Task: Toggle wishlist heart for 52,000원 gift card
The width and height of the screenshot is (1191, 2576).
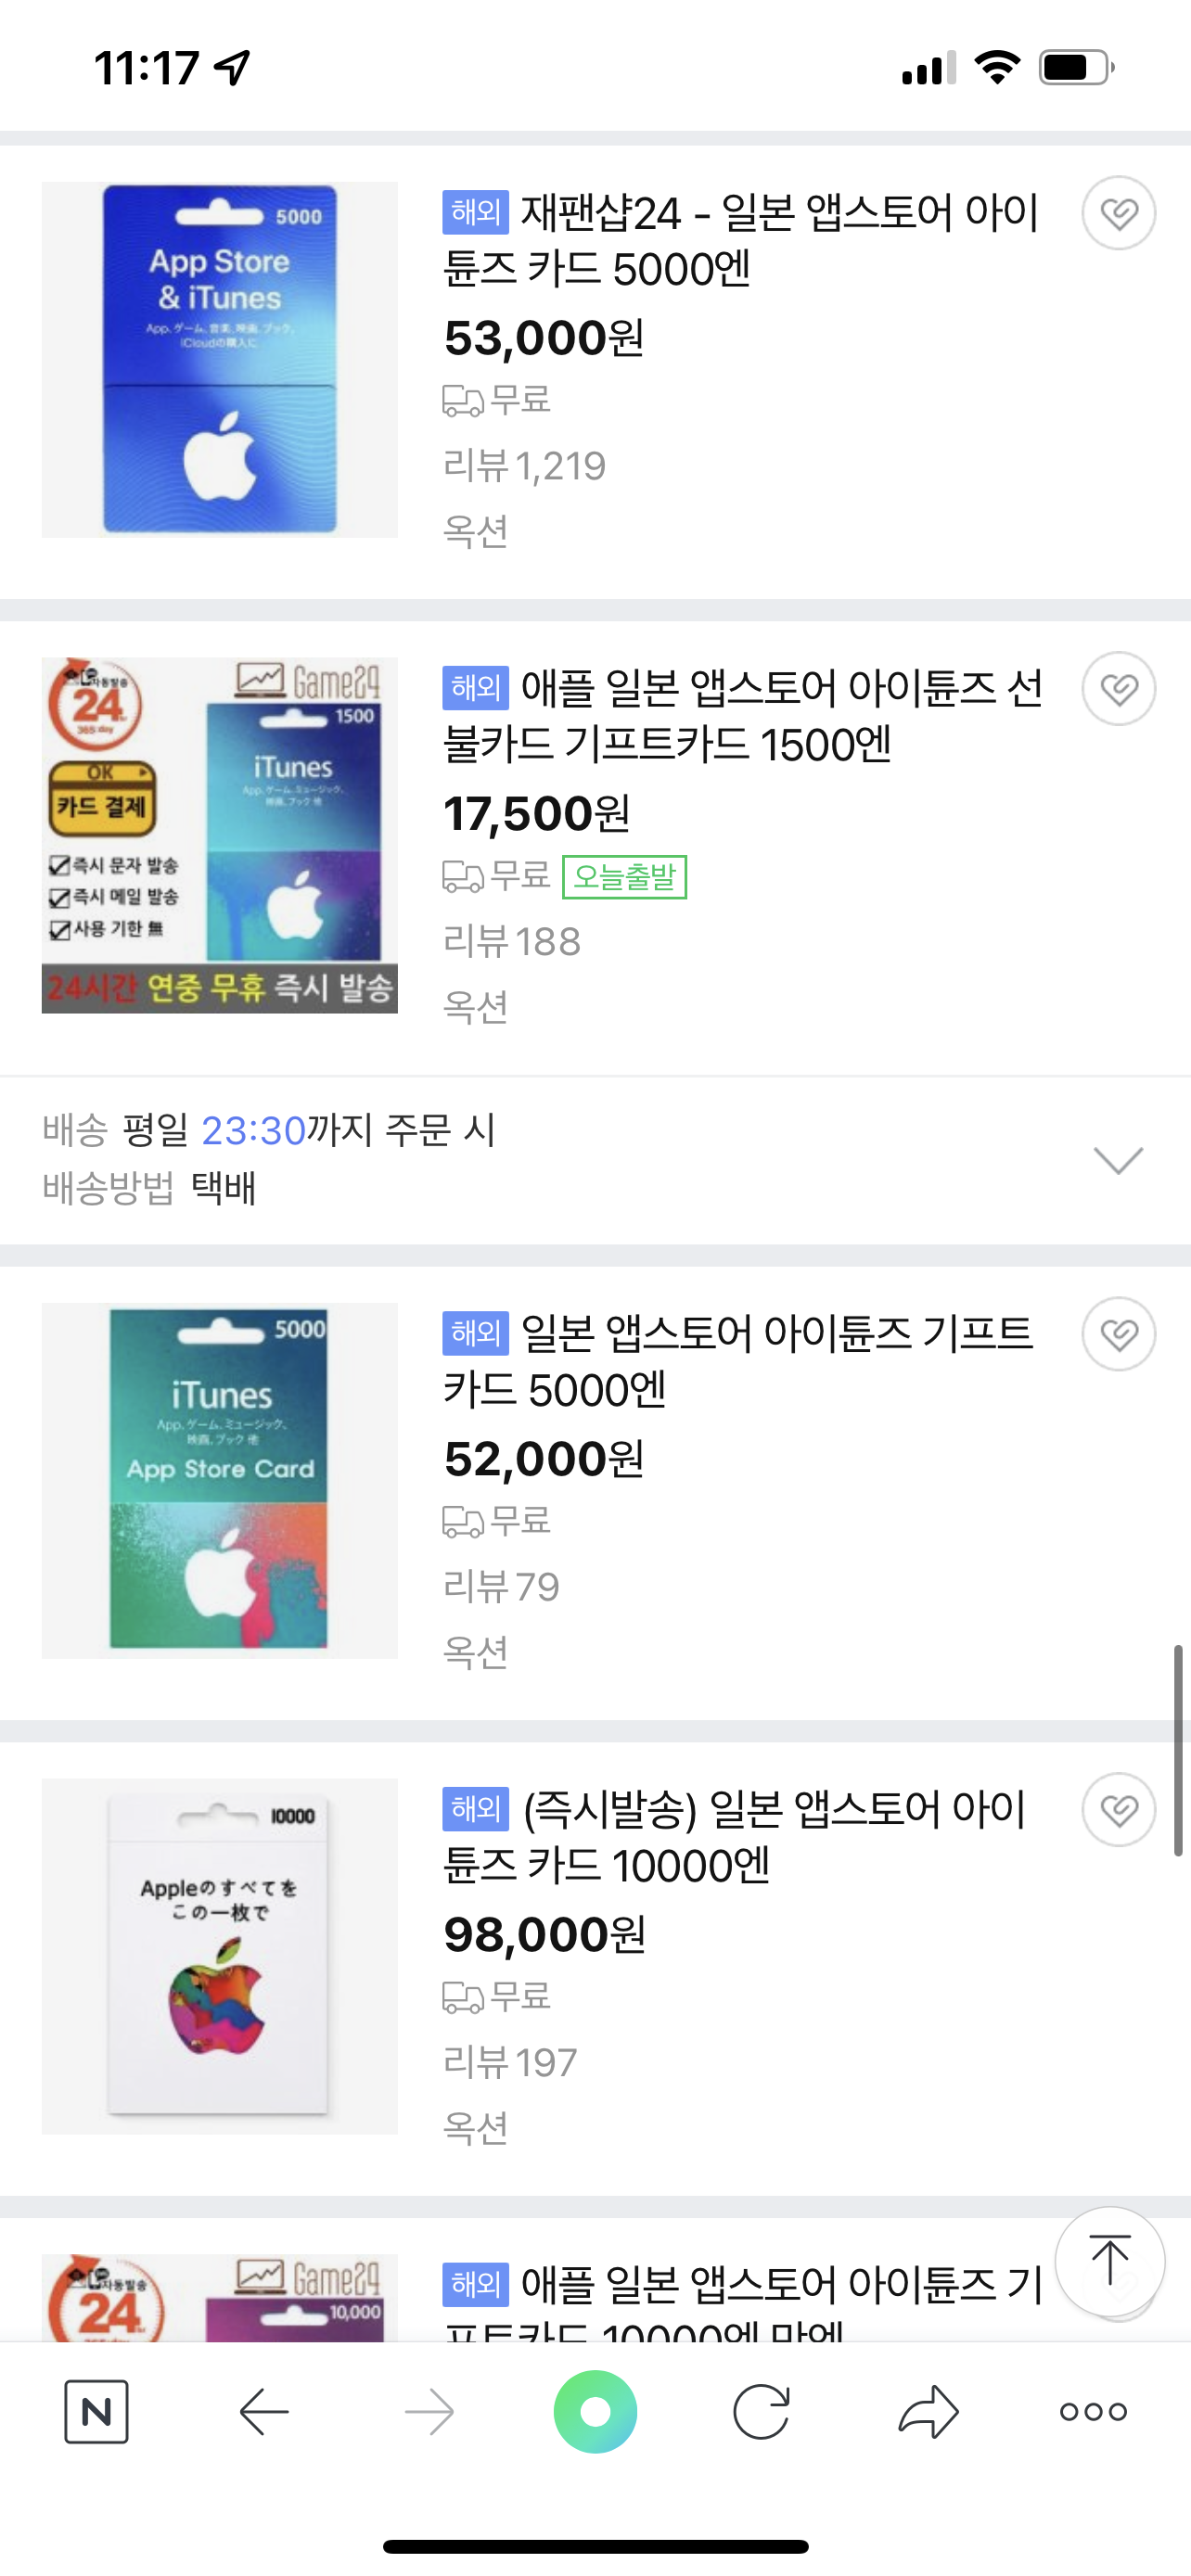Action: pyautogui.click(x=1118, y=1334)
